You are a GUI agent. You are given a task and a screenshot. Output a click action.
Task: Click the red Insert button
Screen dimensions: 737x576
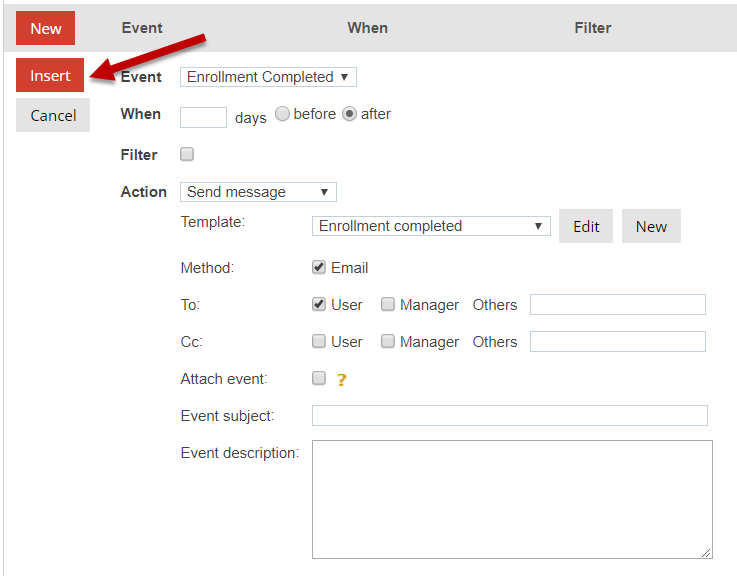50,76
